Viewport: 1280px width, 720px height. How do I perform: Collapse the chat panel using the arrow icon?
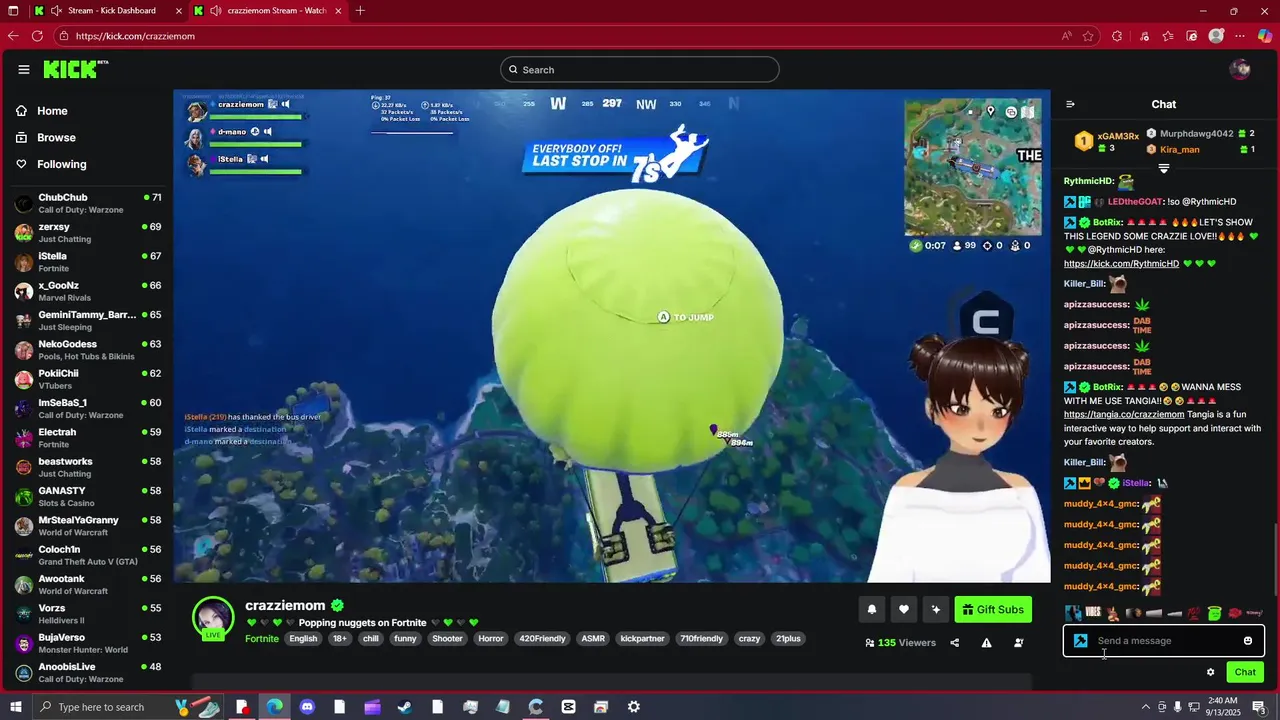tap(1070, 104)
